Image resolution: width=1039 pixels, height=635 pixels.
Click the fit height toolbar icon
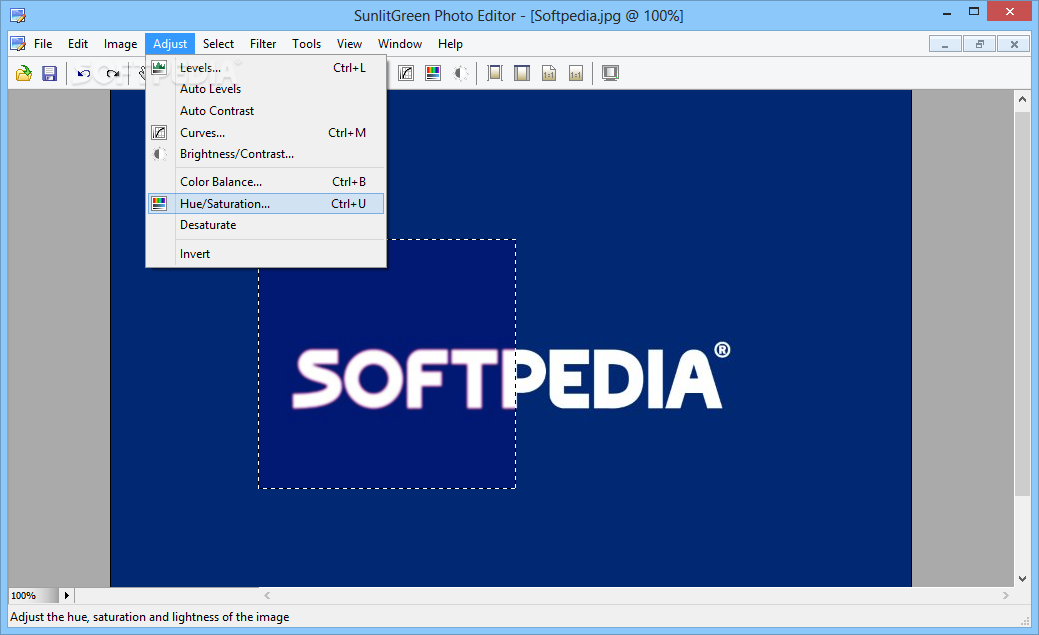point(522,73)
